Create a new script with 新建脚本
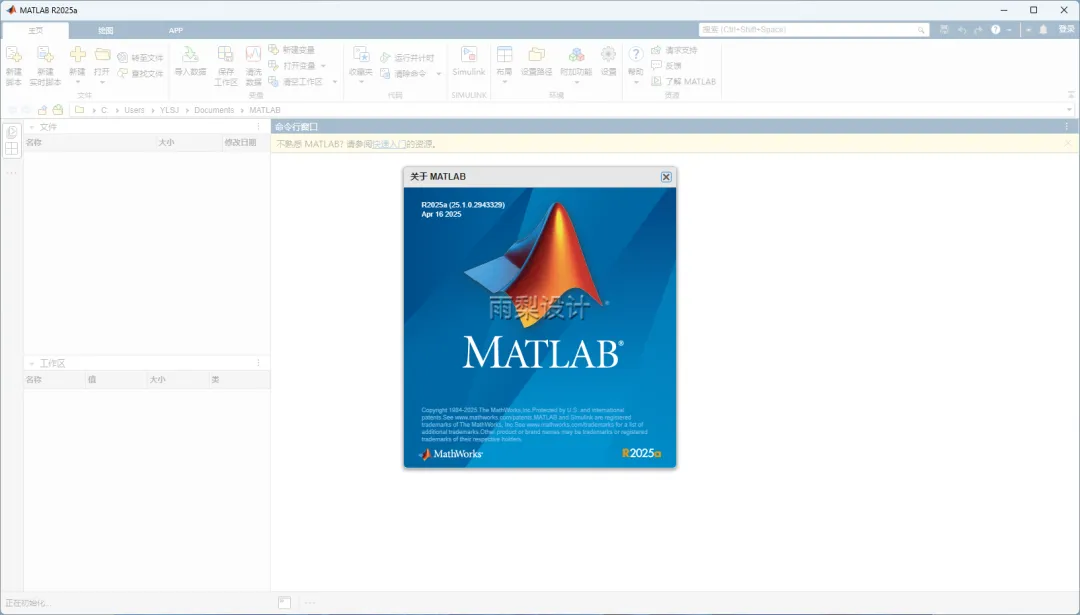The image size is (1080, 615). point(14,66)
